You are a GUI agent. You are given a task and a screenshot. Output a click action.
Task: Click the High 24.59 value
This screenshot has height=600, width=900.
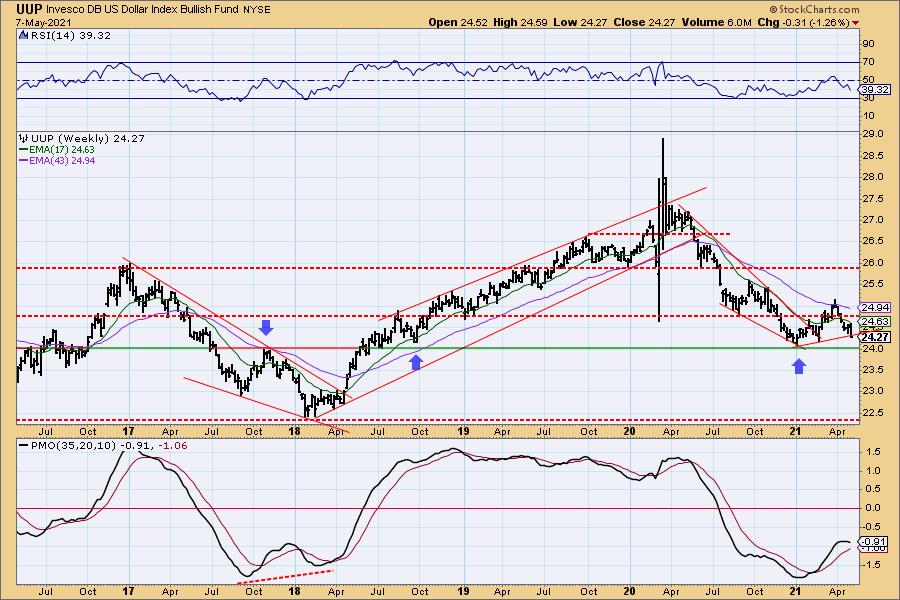click(520, 22)
